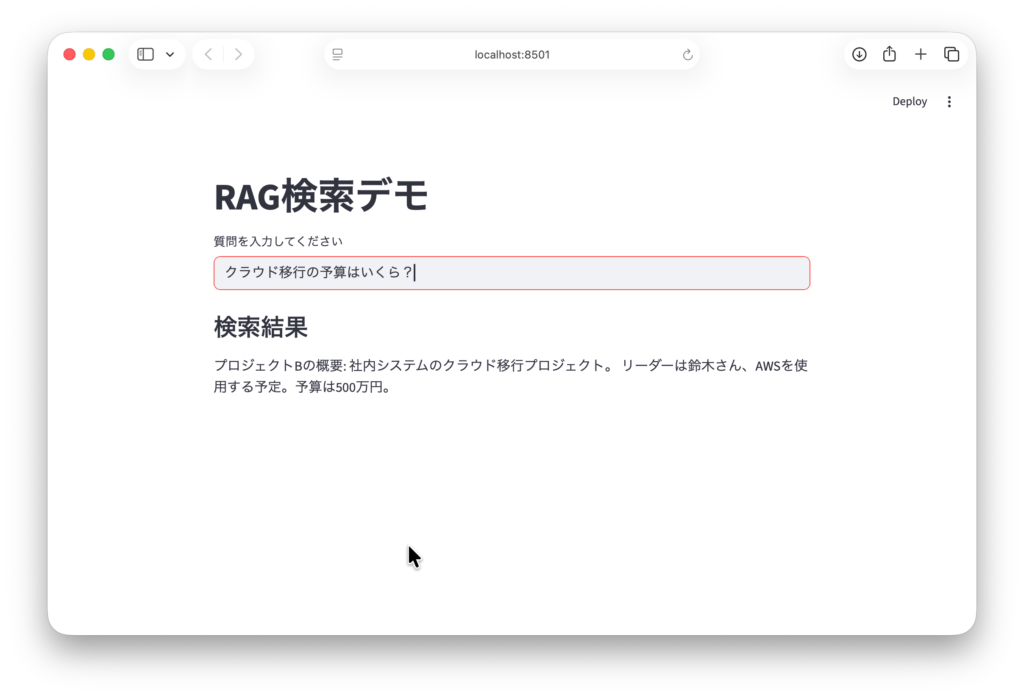Open a new tab with the plus icon
1024x698 pixels.
[x=921, y=54]
